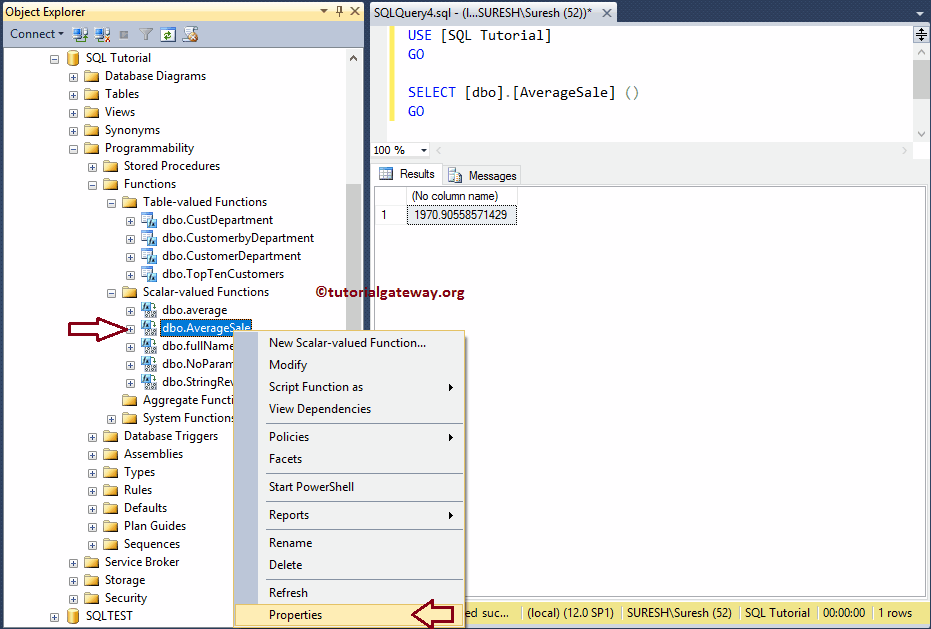Click the dbo.CustomerDepartment function icon

point(149,256)
